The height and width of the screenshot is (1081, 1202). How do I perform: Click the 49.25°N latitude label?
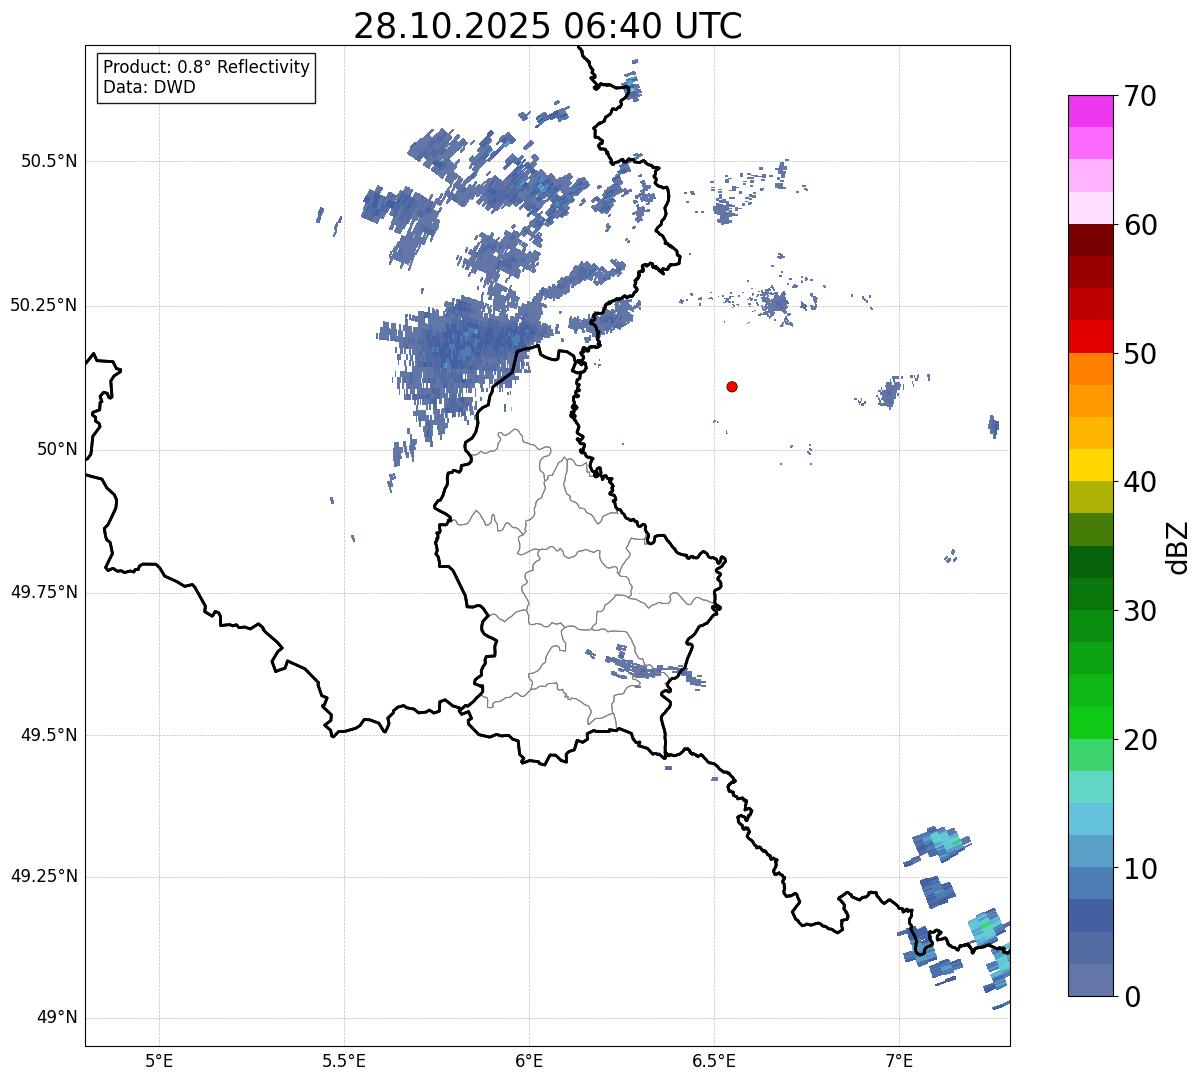coord(44,877)
